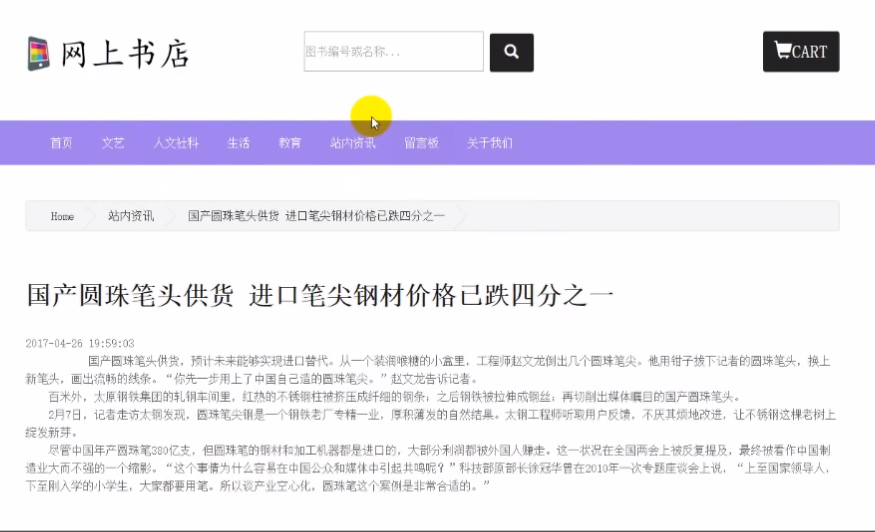This screenshot has height=532, width=875.
Task: Click the bookstore tablet logo icon
Action: point(39,54)
